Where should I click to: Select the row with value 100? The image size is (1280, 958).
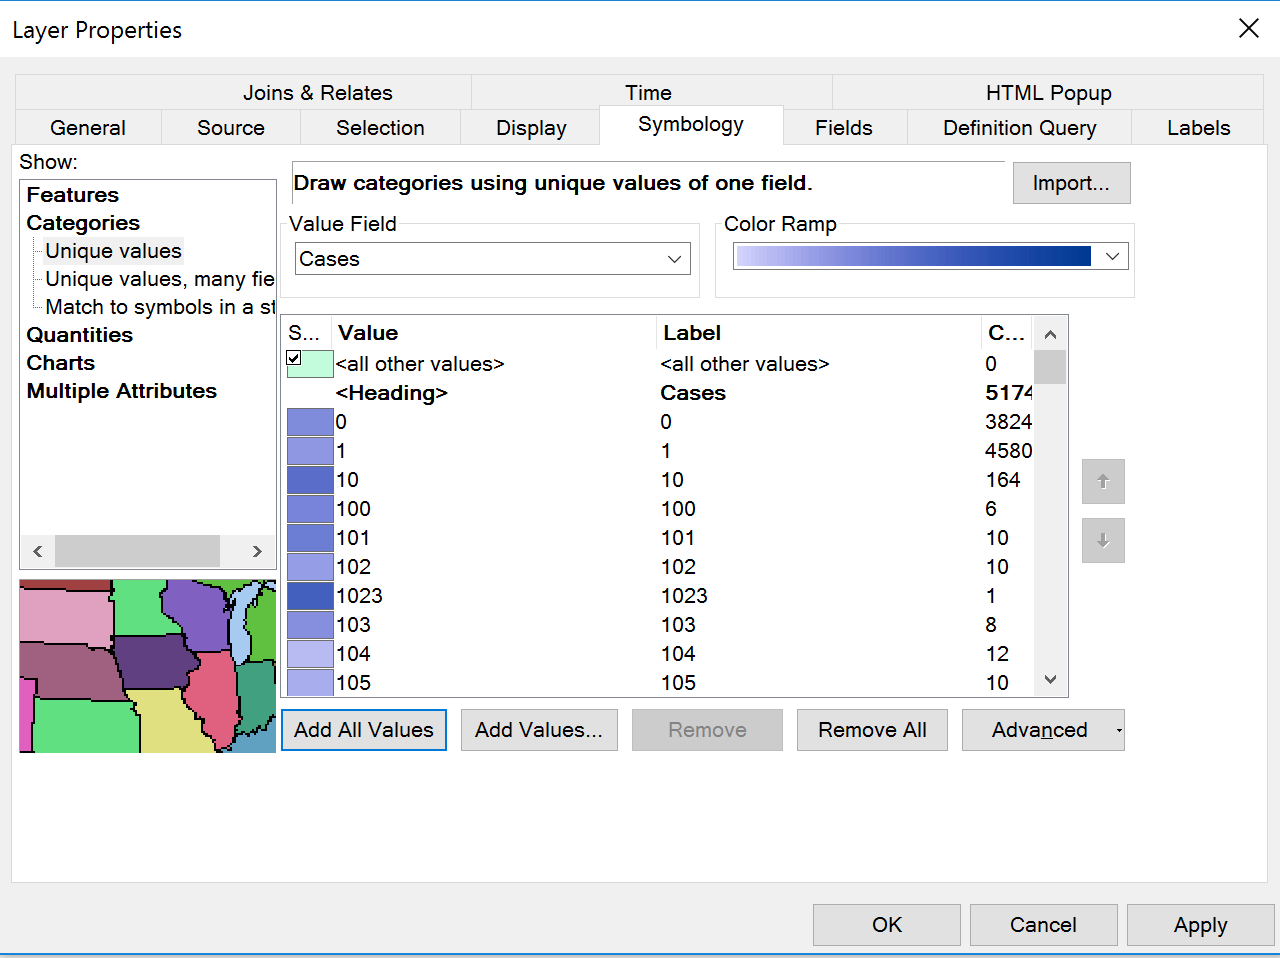tap(659, 509)
